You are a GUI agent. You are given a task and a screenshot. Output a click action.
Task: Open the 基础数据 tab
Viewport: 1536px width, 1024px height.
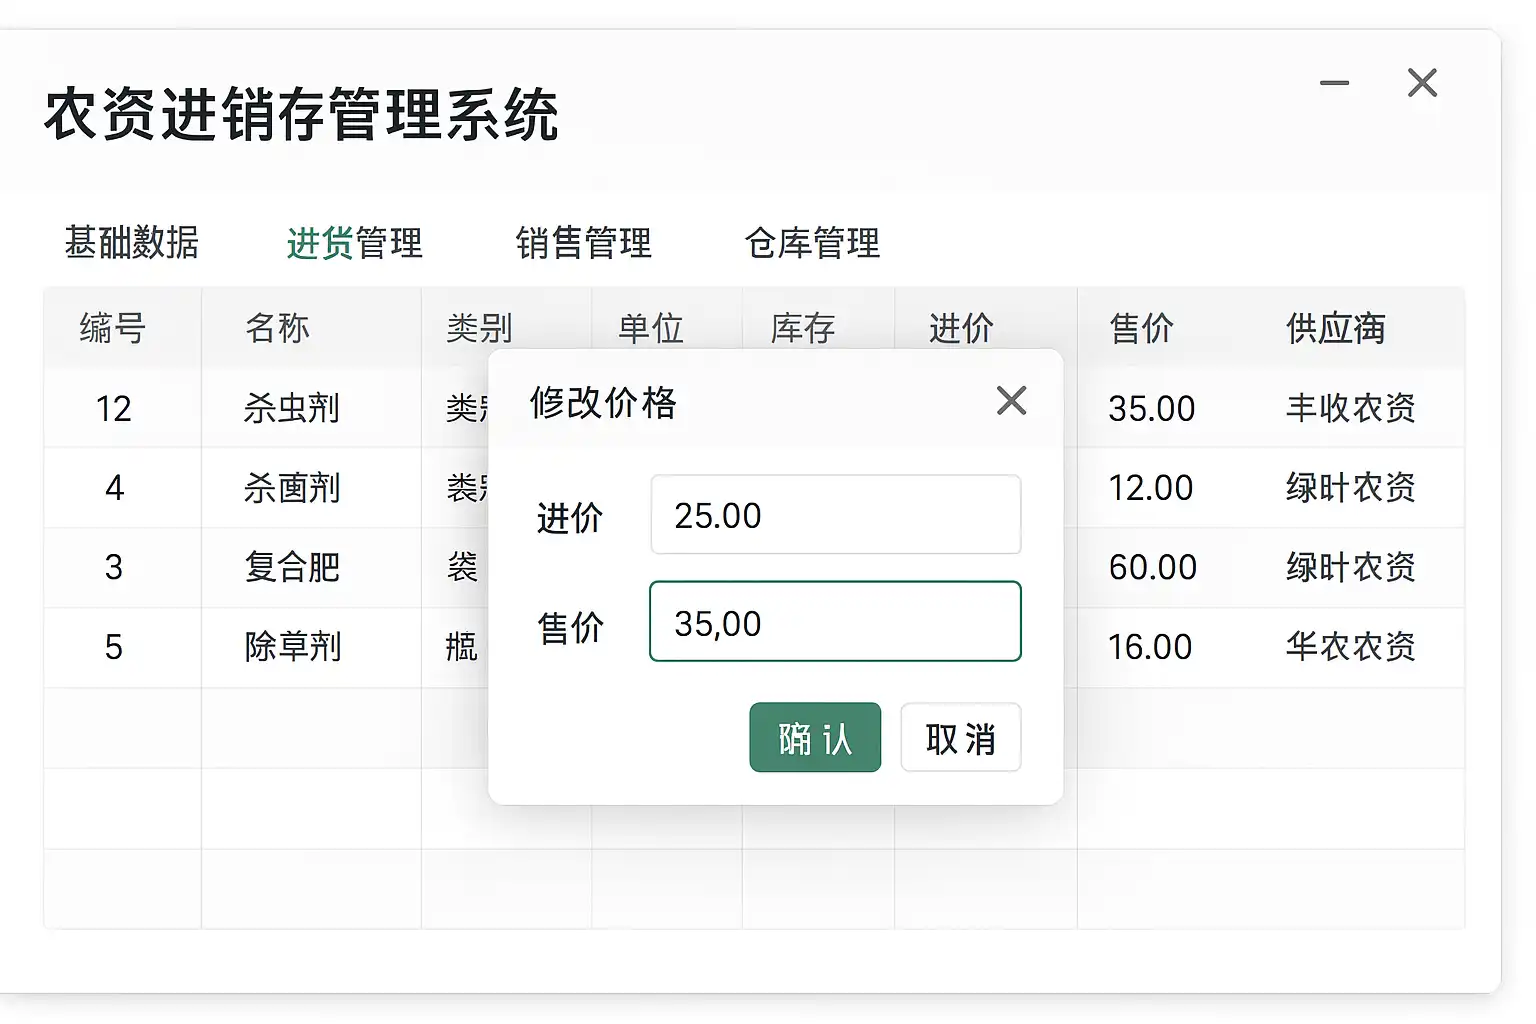(x=132, y=243)
